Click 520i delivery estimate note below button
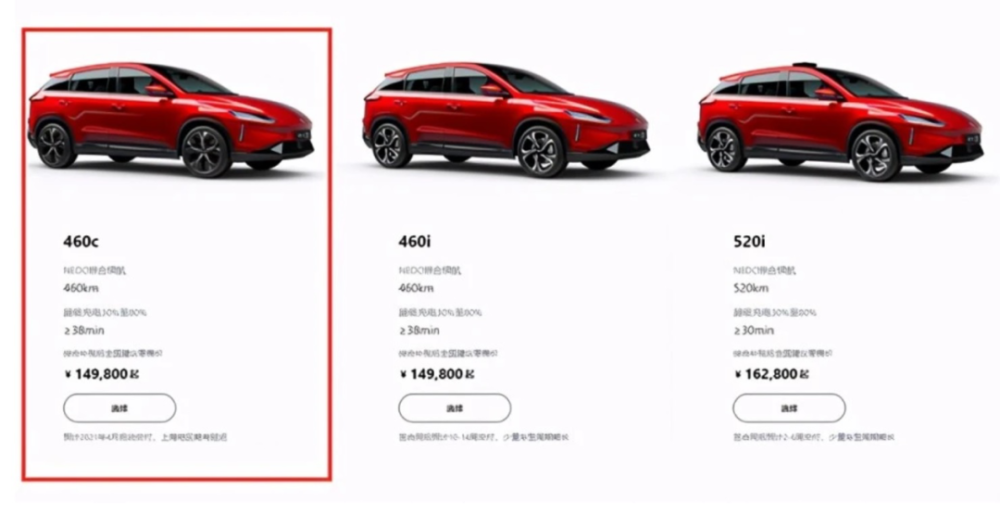Viewport: 1000px width, 514px height. tap(814, 437)
